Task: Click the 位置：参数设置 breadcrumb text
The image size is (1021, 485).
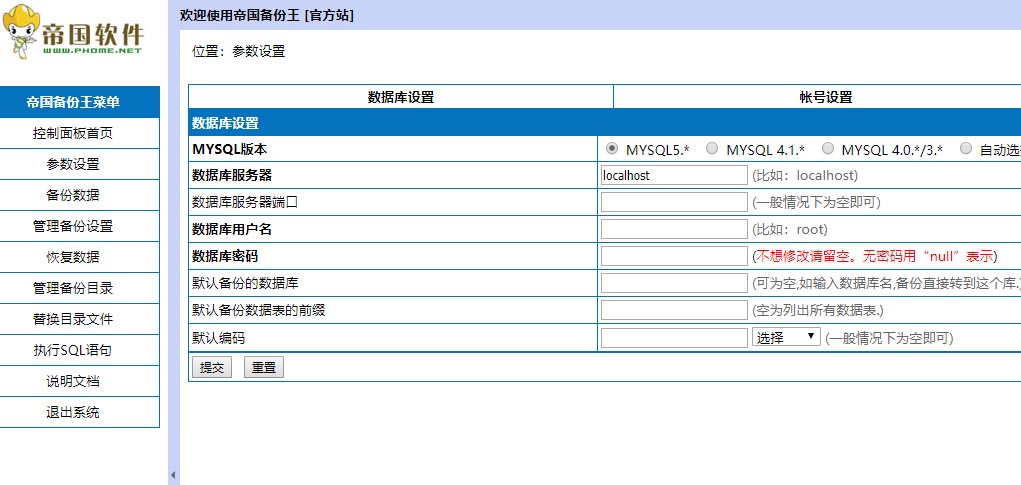Action: click(x=238, y=51)
